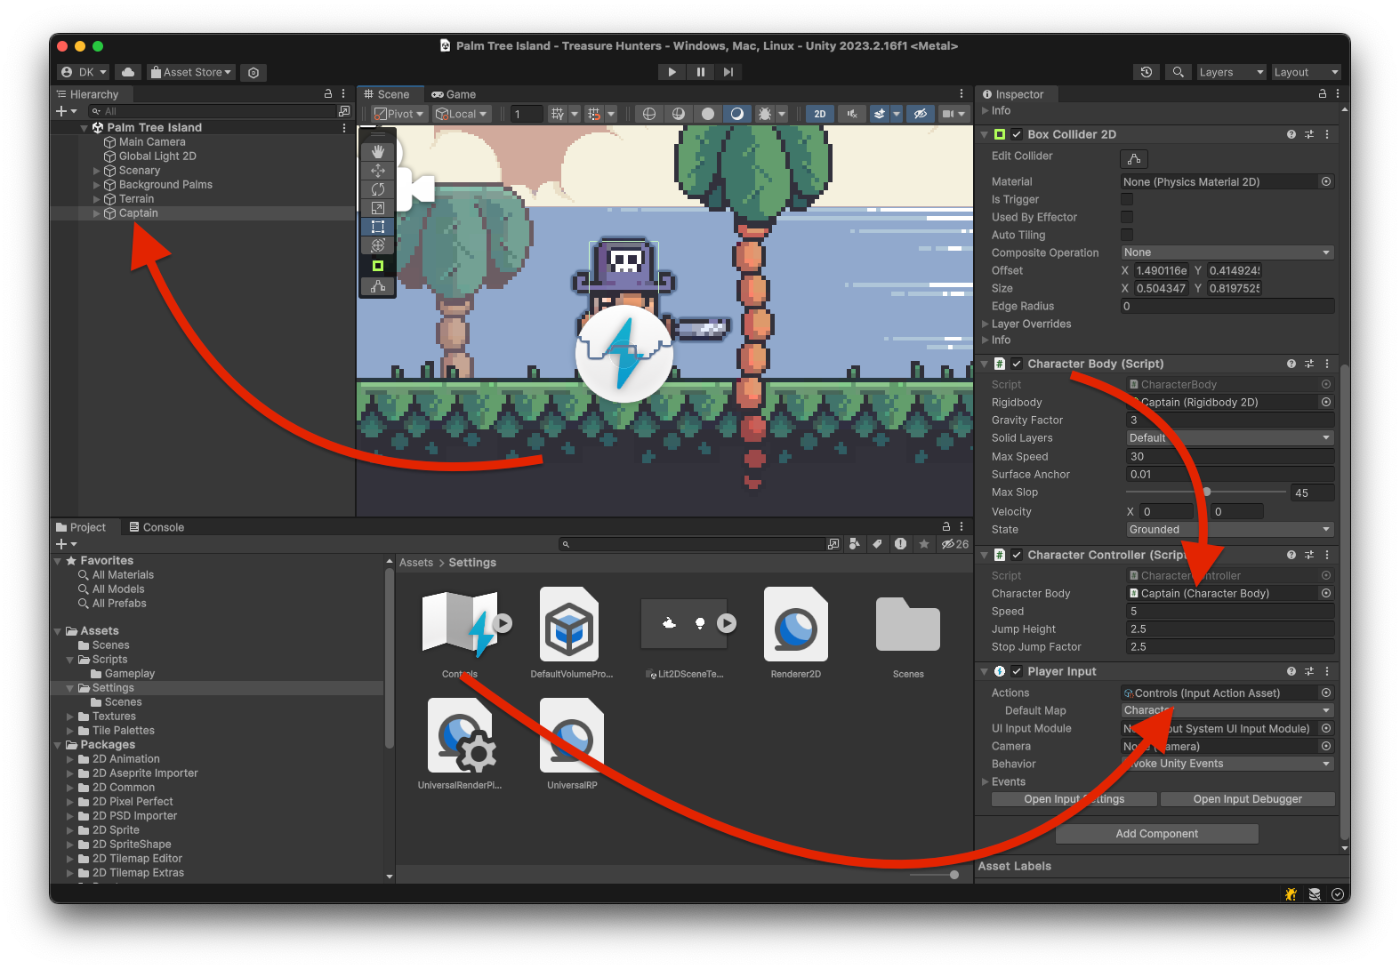Open the Layers dropdown

1231,72
